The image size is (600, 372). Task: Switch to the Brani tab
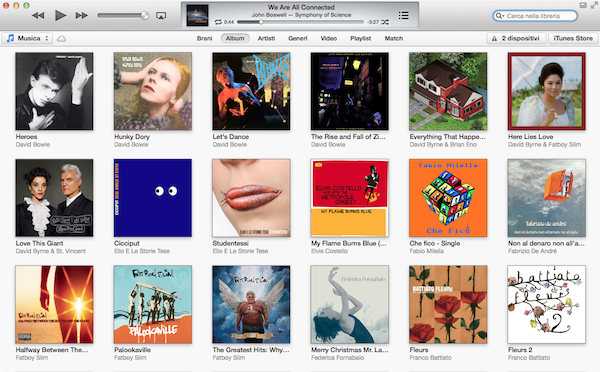point(205,38)
